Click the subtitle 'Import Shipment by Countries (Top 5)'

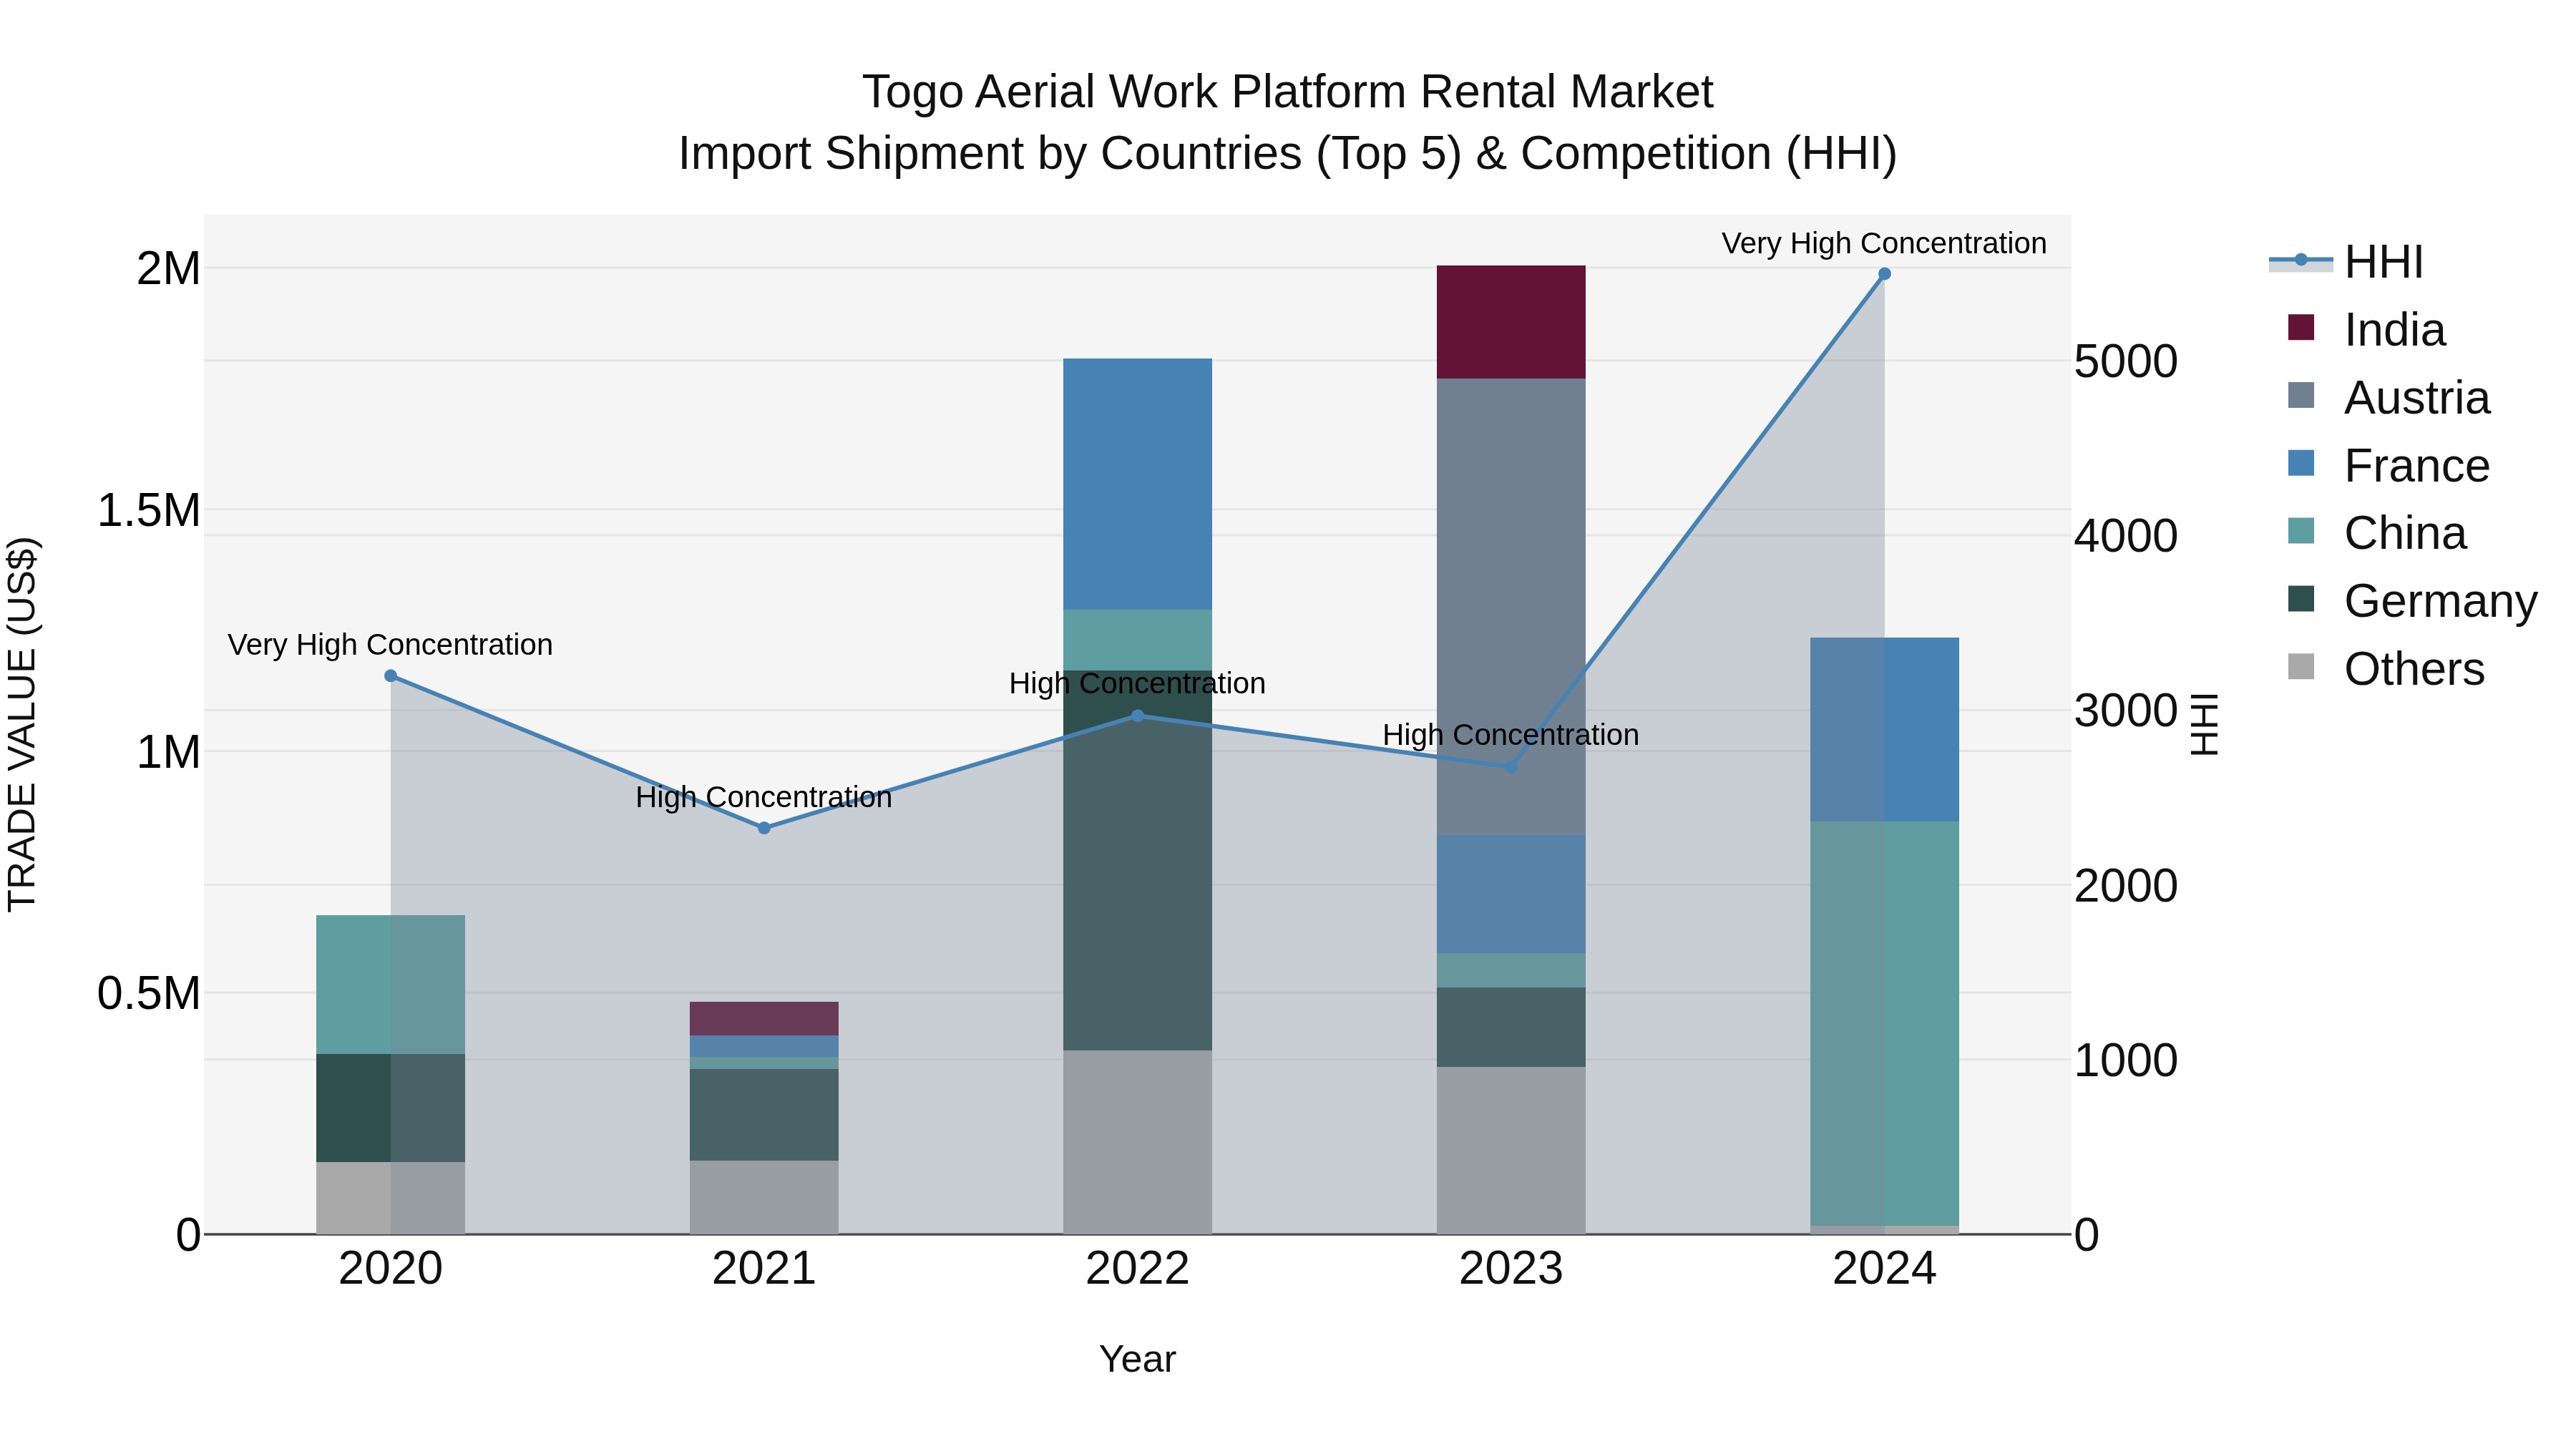(1069, 154)
